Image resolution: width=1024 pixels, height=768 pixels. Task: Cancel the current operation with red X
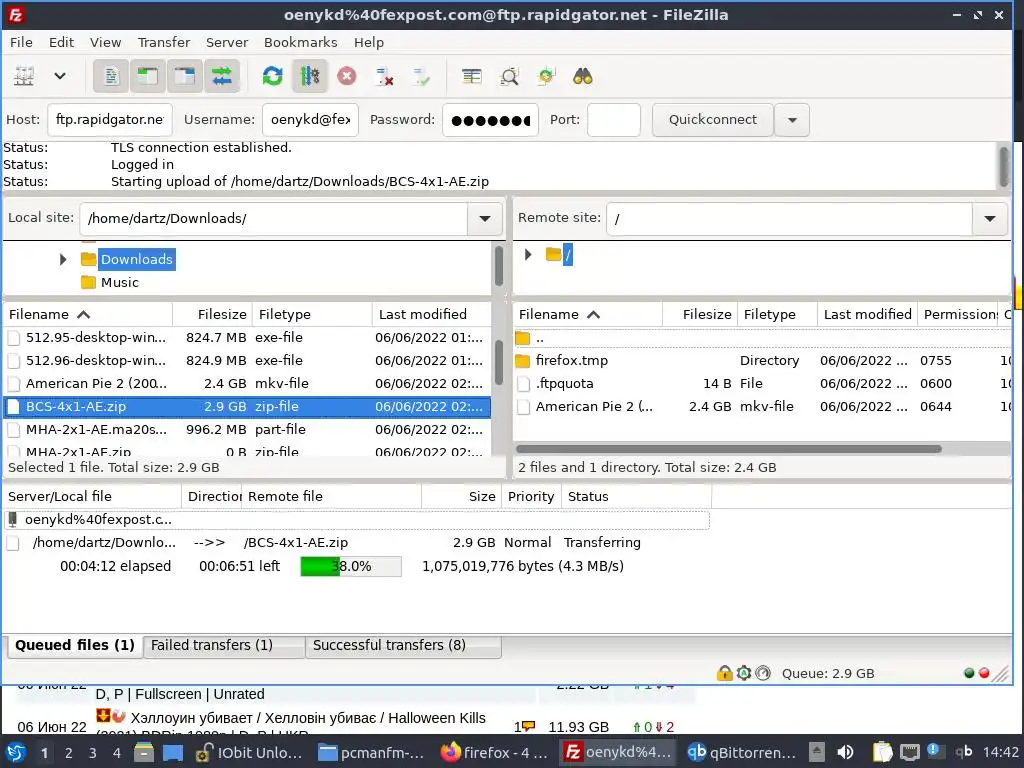(x=347, y=76)
